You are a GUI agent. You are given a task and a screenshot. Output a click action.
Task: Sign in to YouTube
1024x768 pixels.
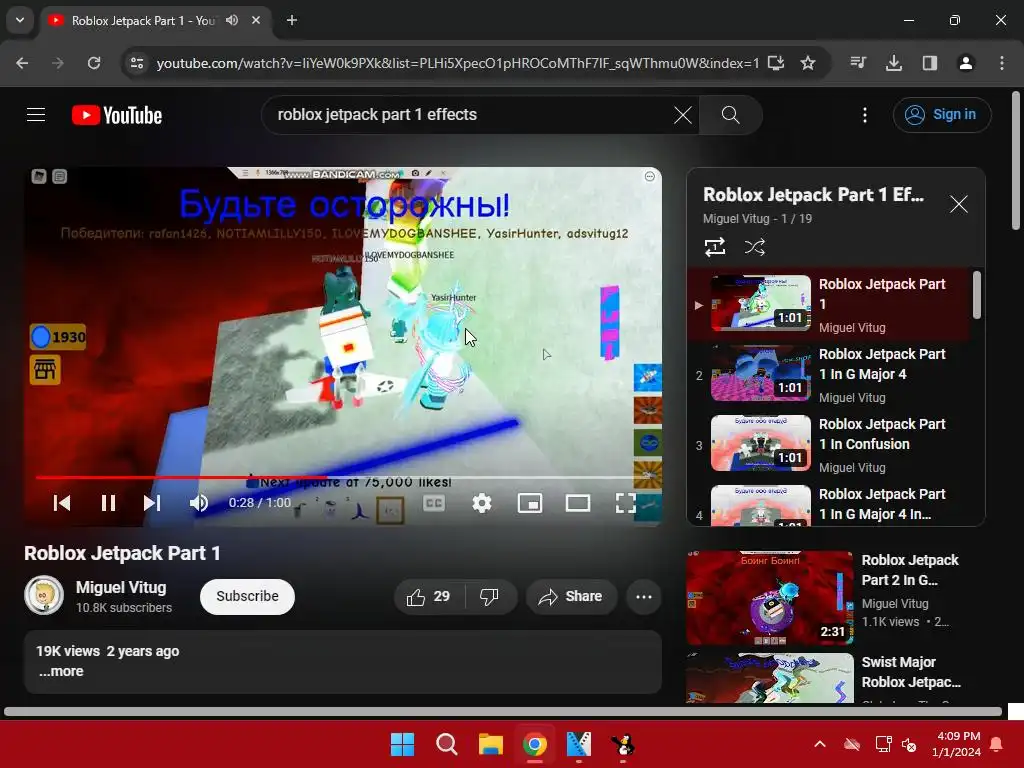[x=942, y=115]
